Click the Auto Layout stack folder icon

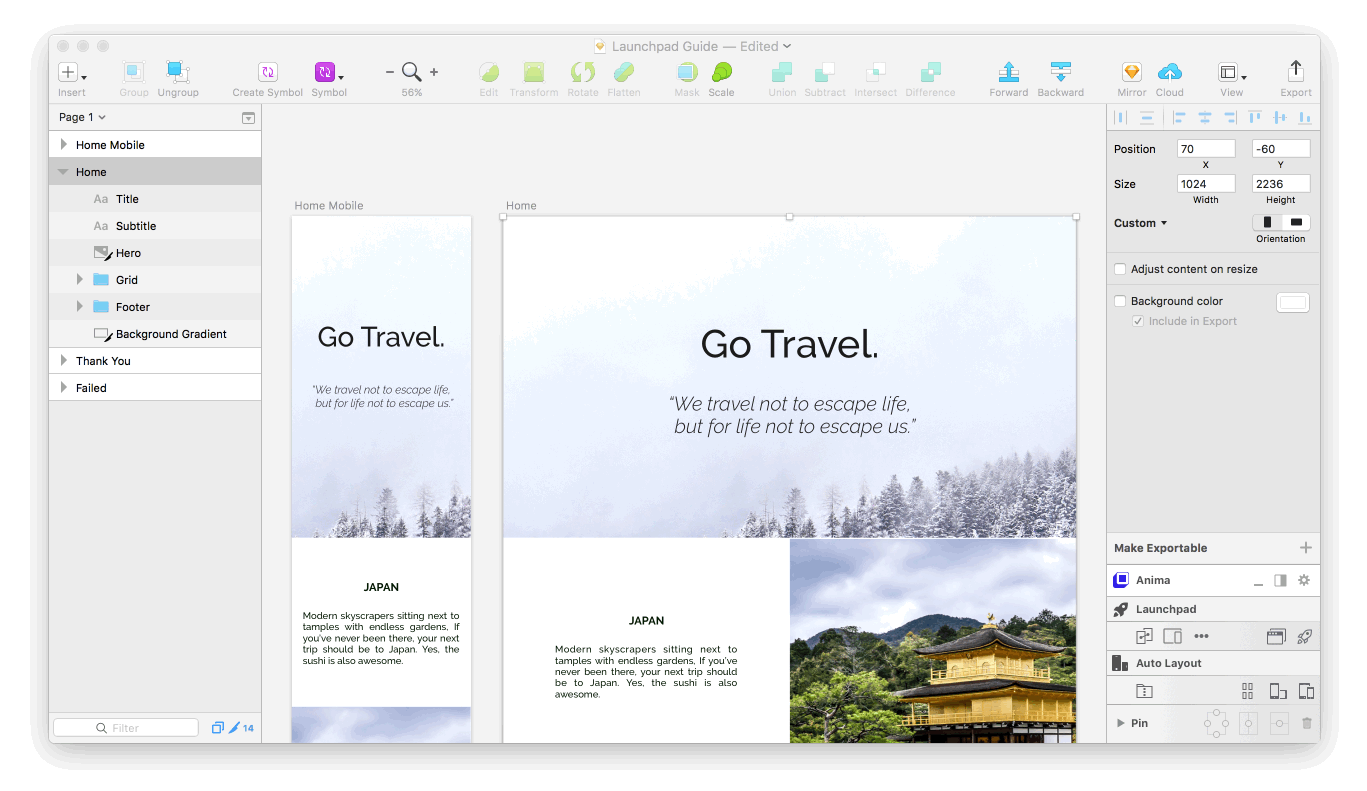click(1144, 691)
